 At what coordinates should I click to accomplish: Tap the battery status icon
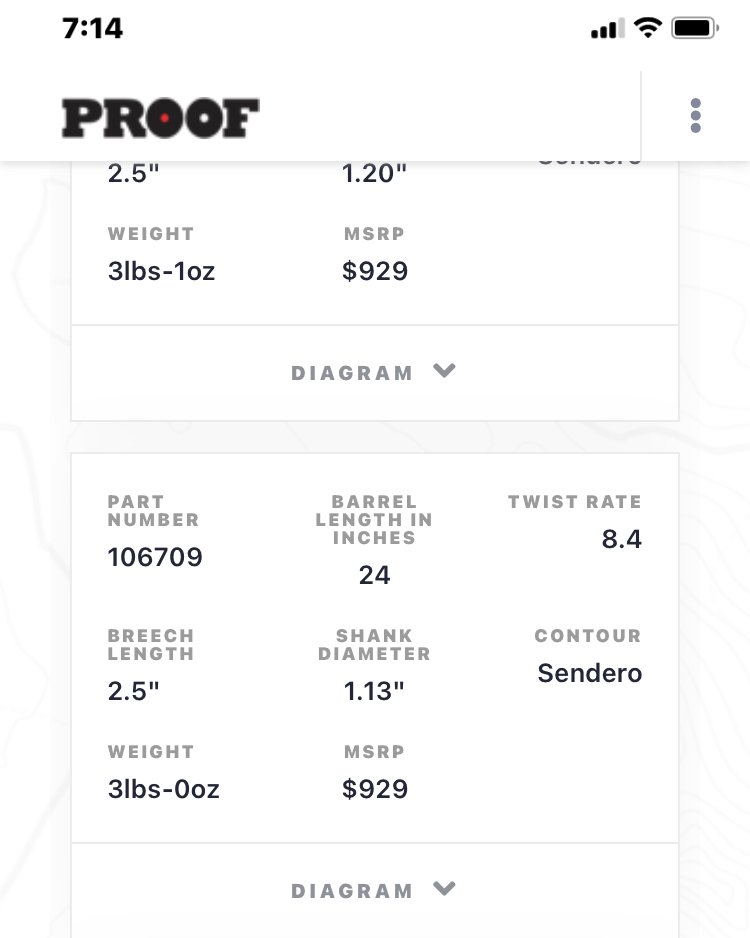point(694,28)
